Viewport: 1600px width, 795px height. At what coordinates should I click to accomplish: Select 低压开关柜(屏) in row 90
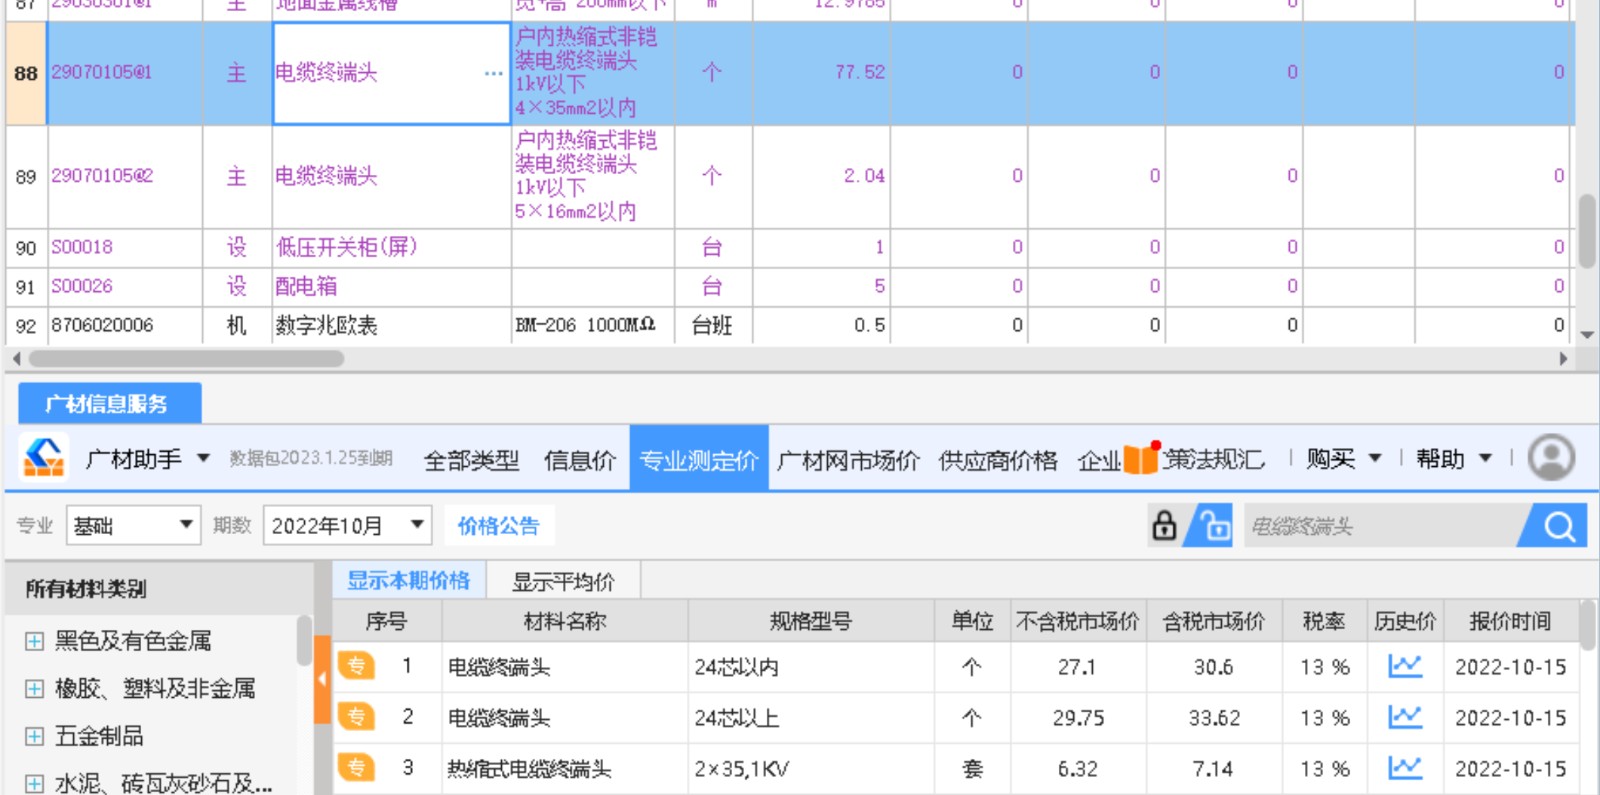(x=346, y=247)
